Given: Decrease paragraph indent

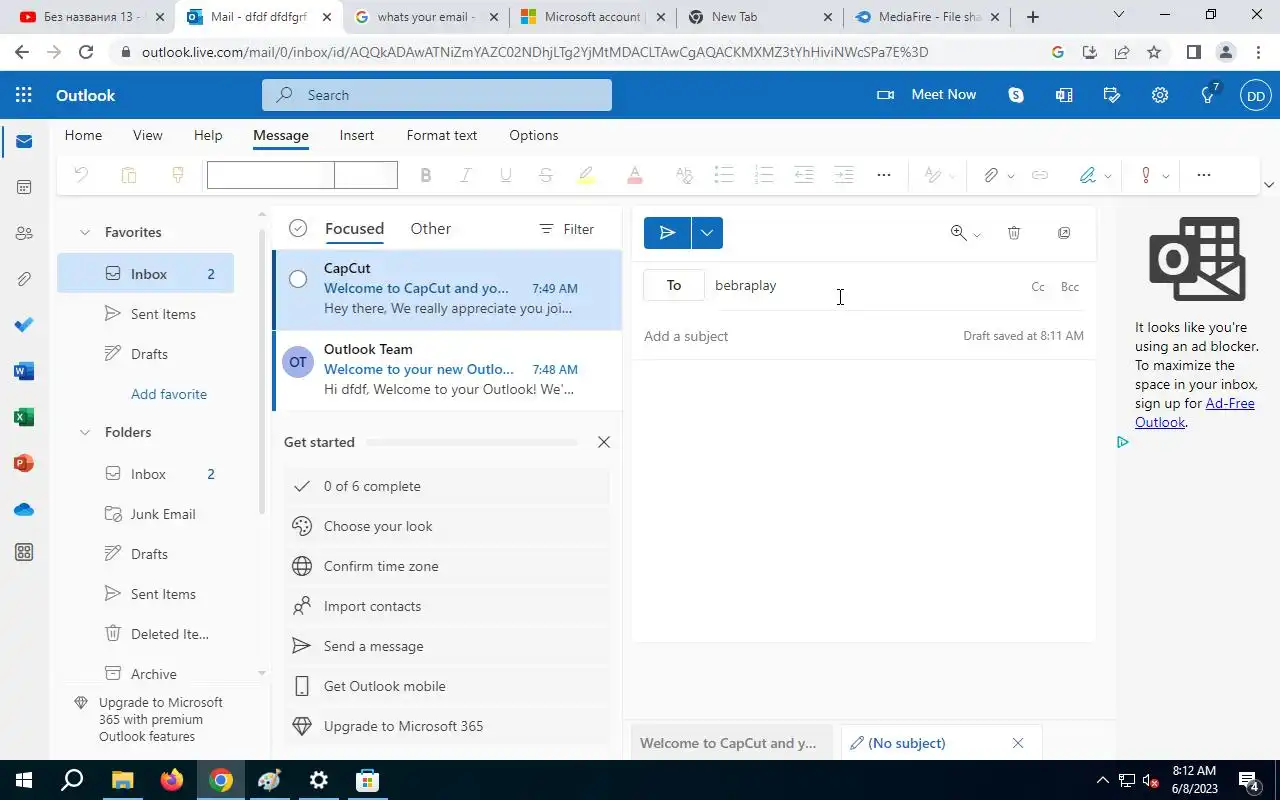Looking at the screenshot, I should pos(804,175).
